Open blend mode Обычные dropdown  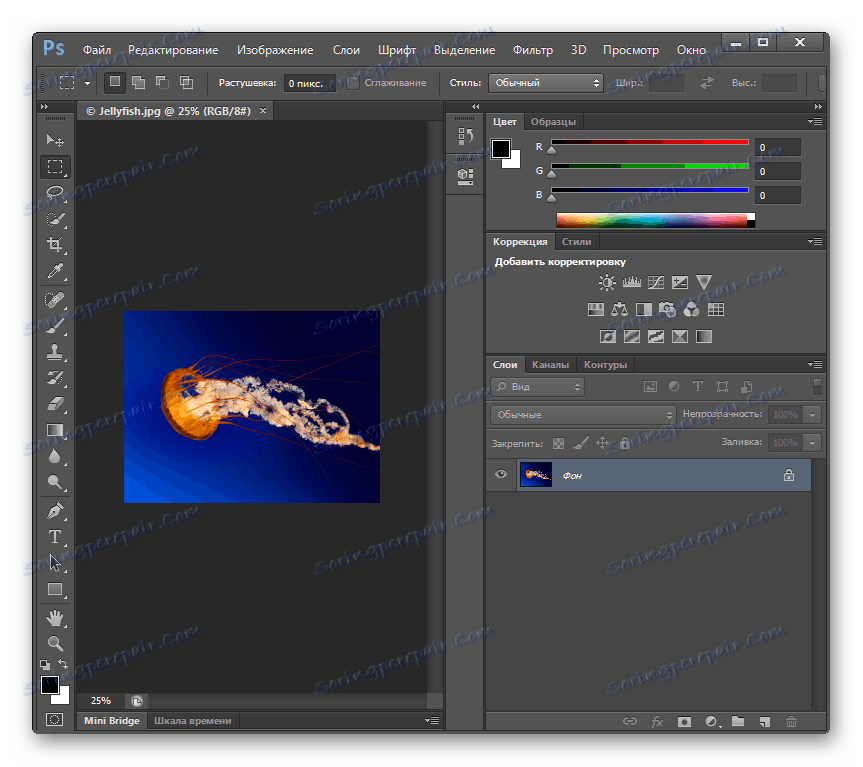click(x=583, y=414)
